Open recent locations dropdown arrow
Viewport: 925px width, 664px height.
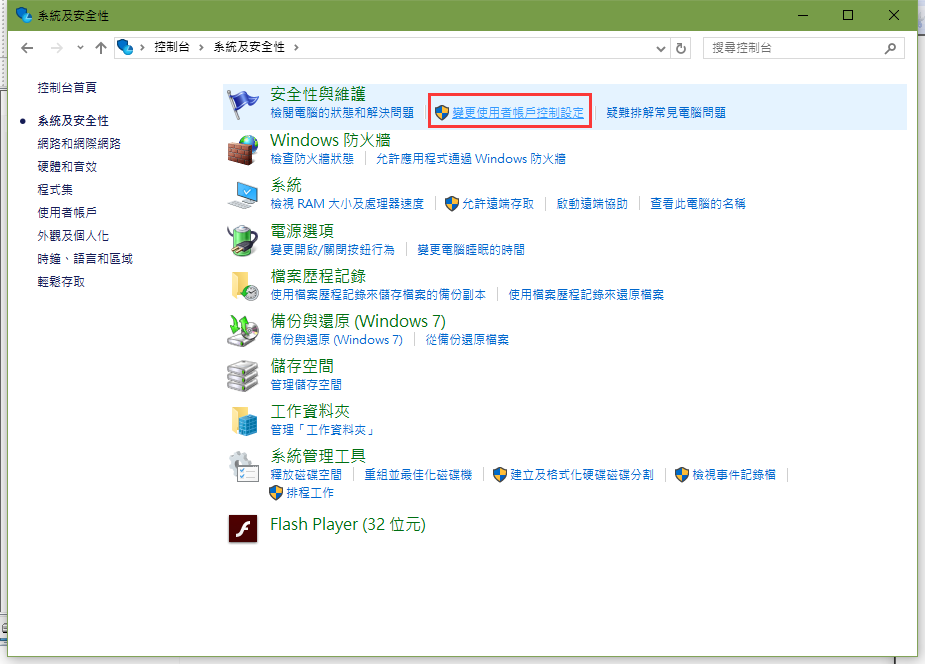coord(80,48)
